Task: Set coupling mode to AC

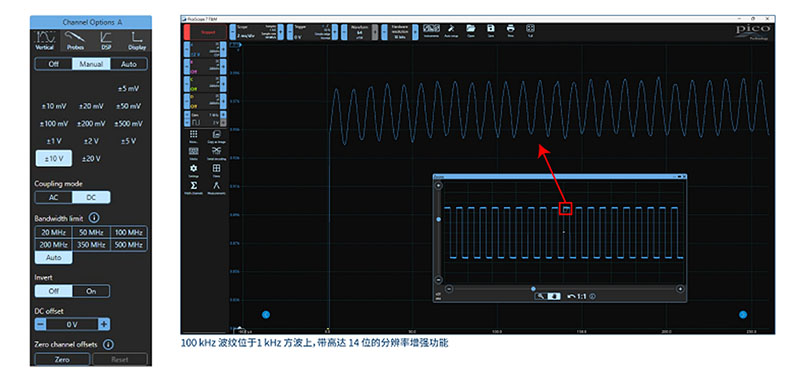Action: 54,197
